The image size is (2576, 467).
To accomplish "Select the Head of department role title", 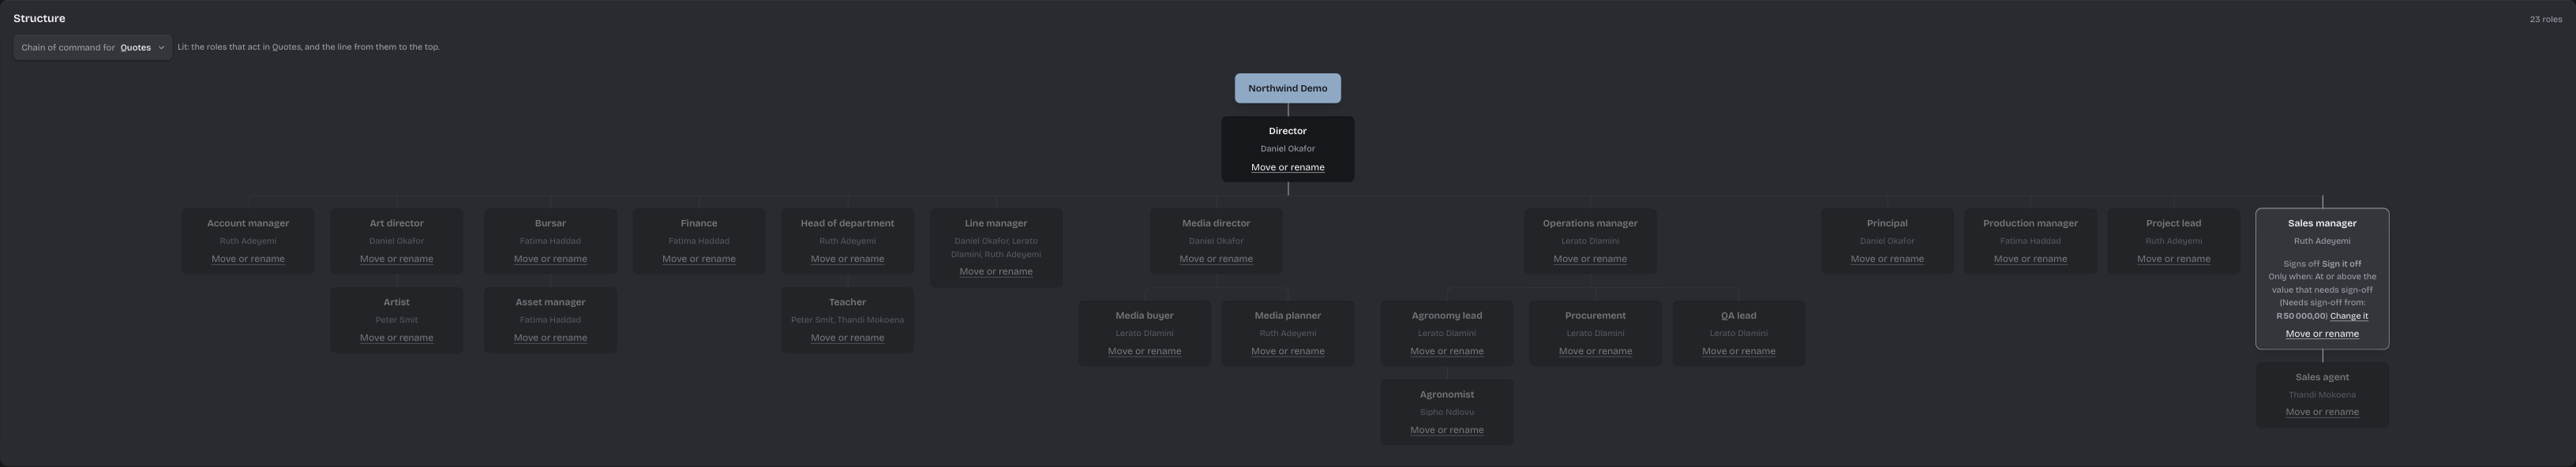I will tap(847, 223).
